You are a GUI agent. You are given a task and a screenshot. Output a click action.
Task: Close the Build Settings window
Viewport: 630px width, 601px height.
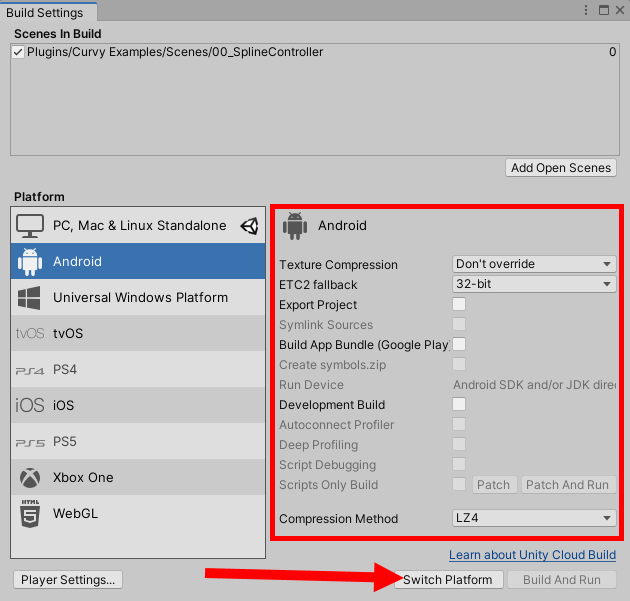pyautogui.click(x=620, y=10)
